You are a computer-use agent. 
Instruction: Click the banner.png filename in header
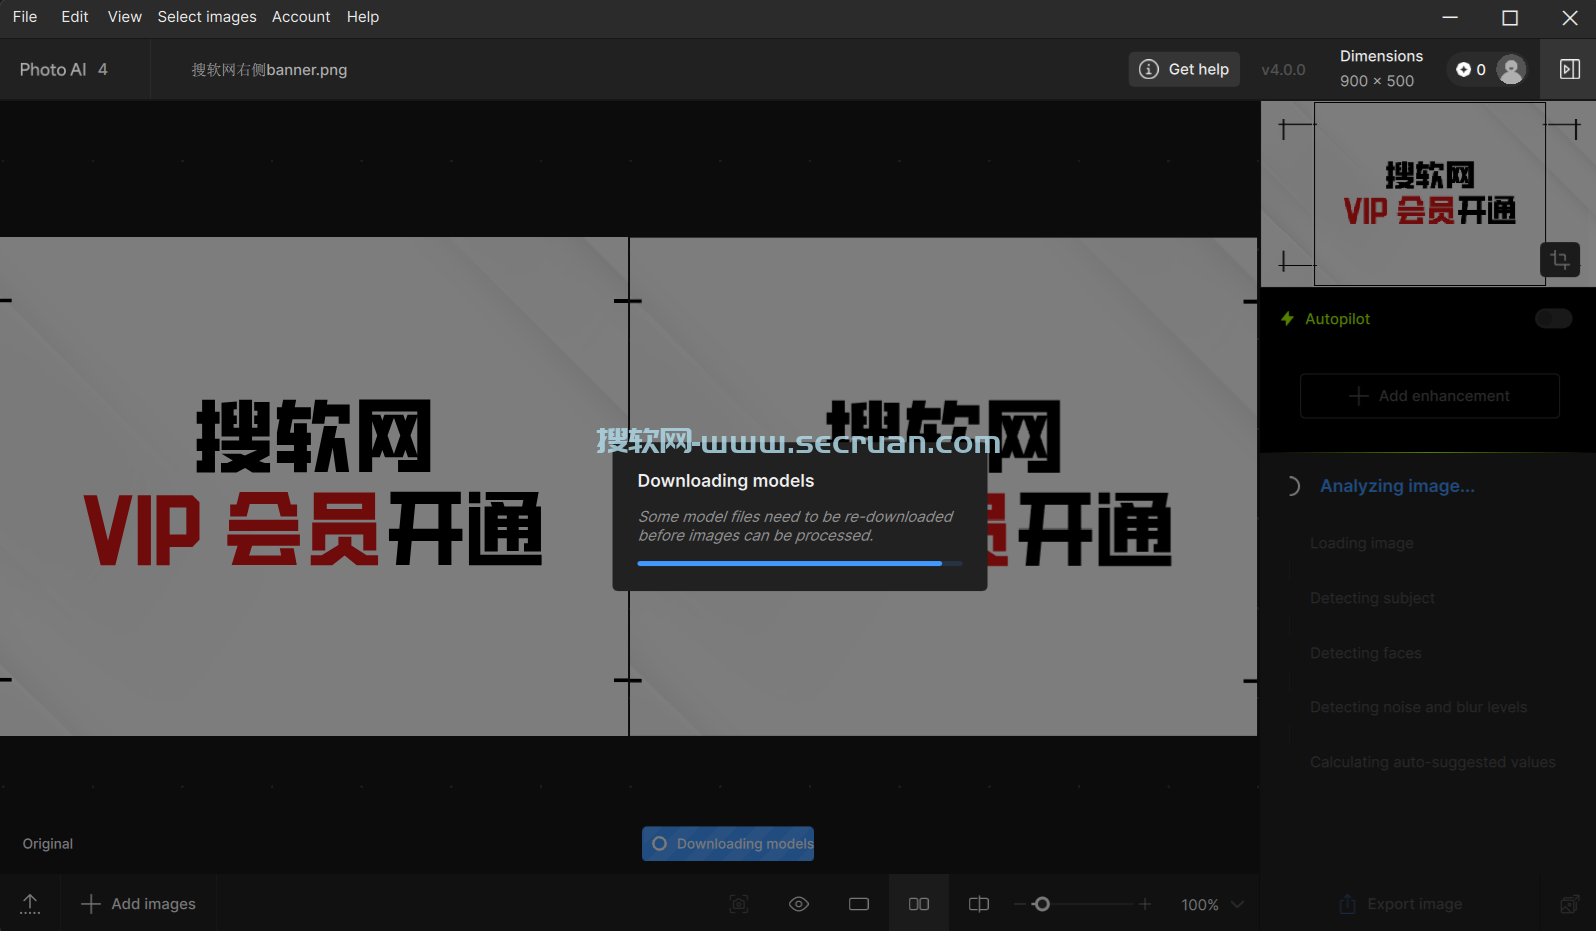(x=269, y=70)
